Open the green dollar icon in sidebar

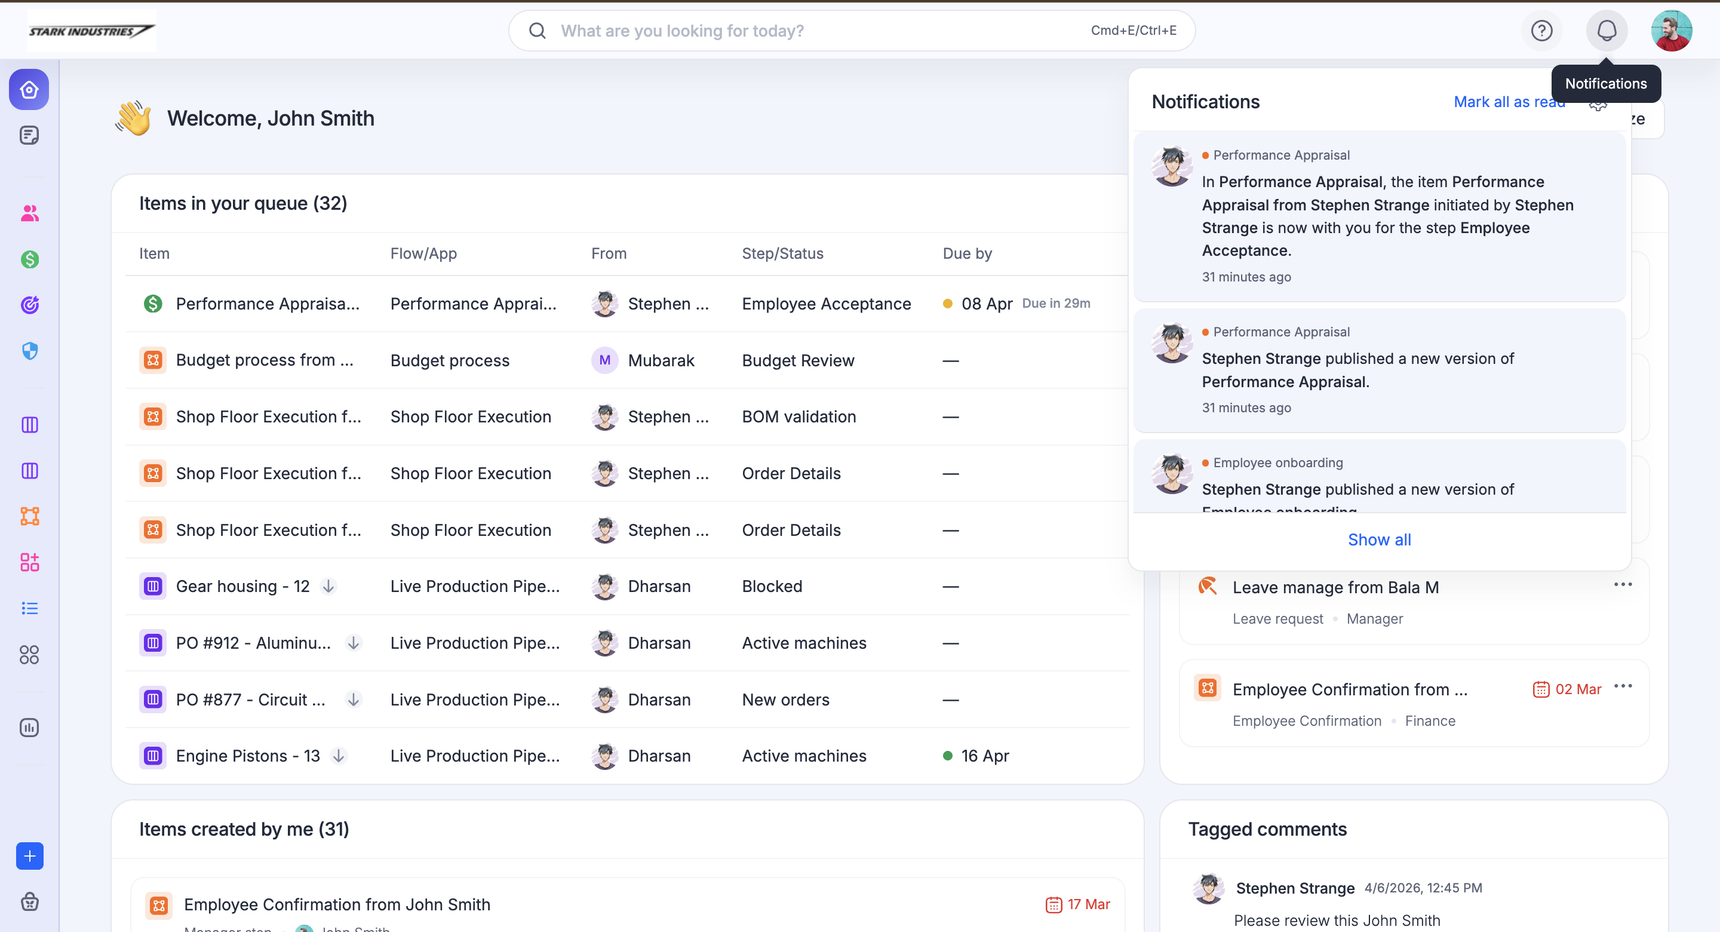(30, 260)
